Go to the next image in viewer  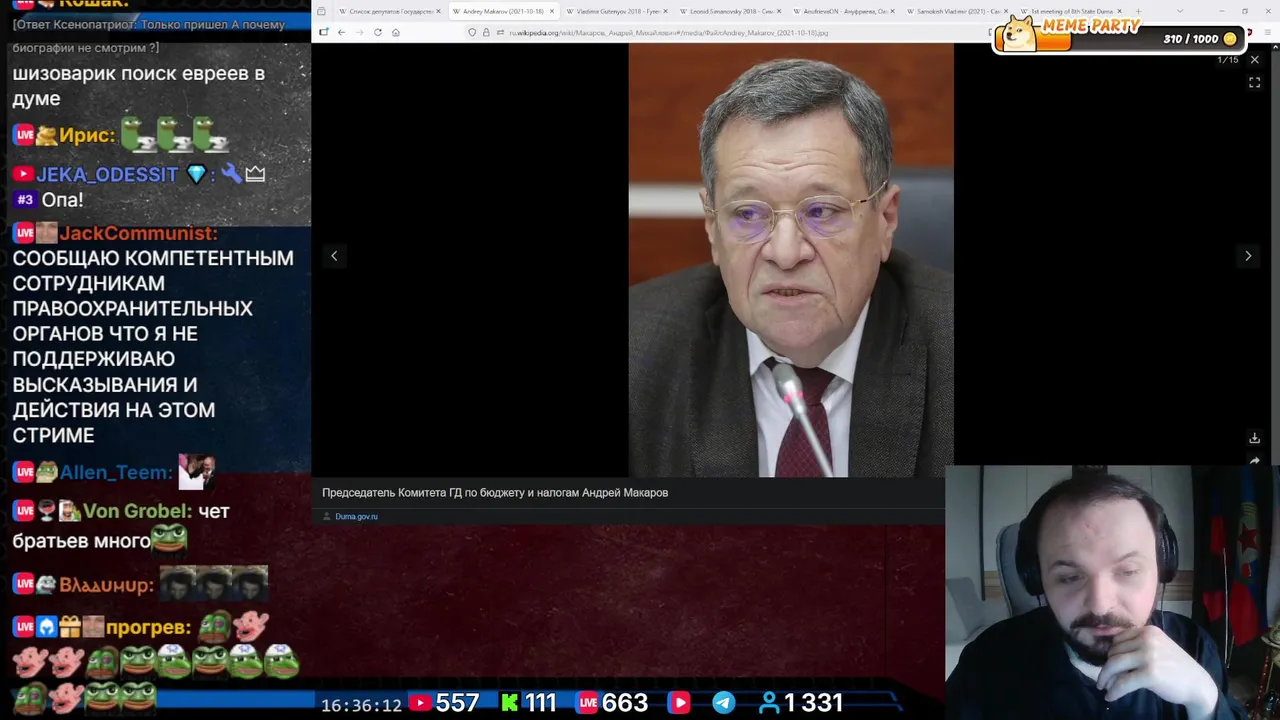point(1248,256)
